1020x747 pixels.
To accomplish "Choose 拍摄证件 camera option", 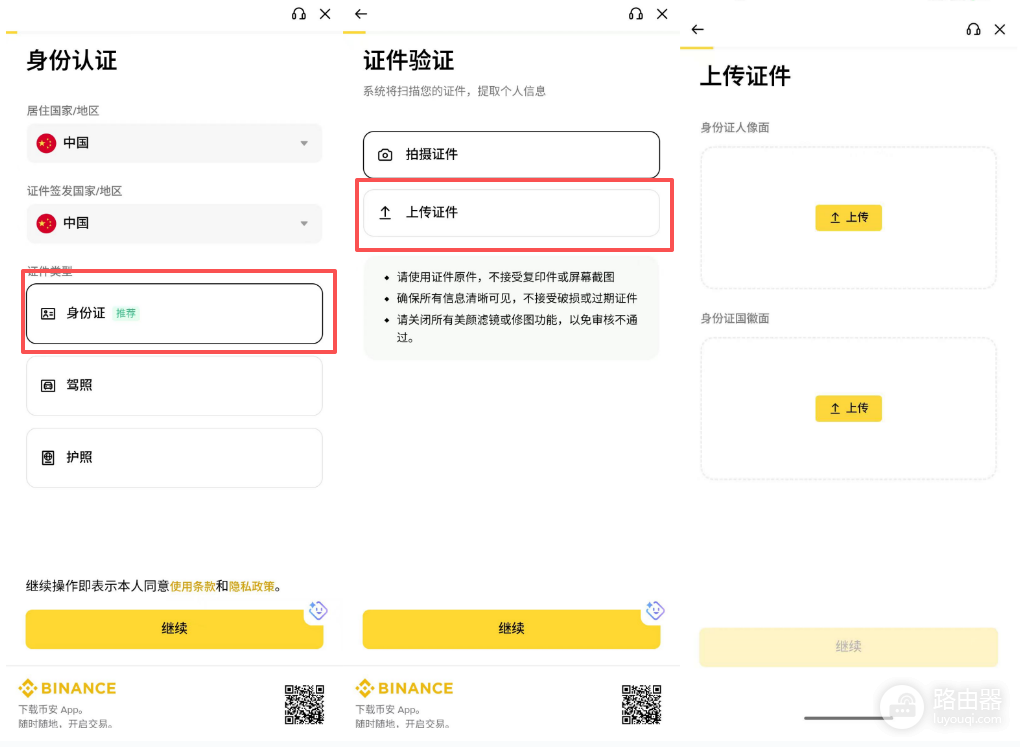I will click(x=511, y=155).
